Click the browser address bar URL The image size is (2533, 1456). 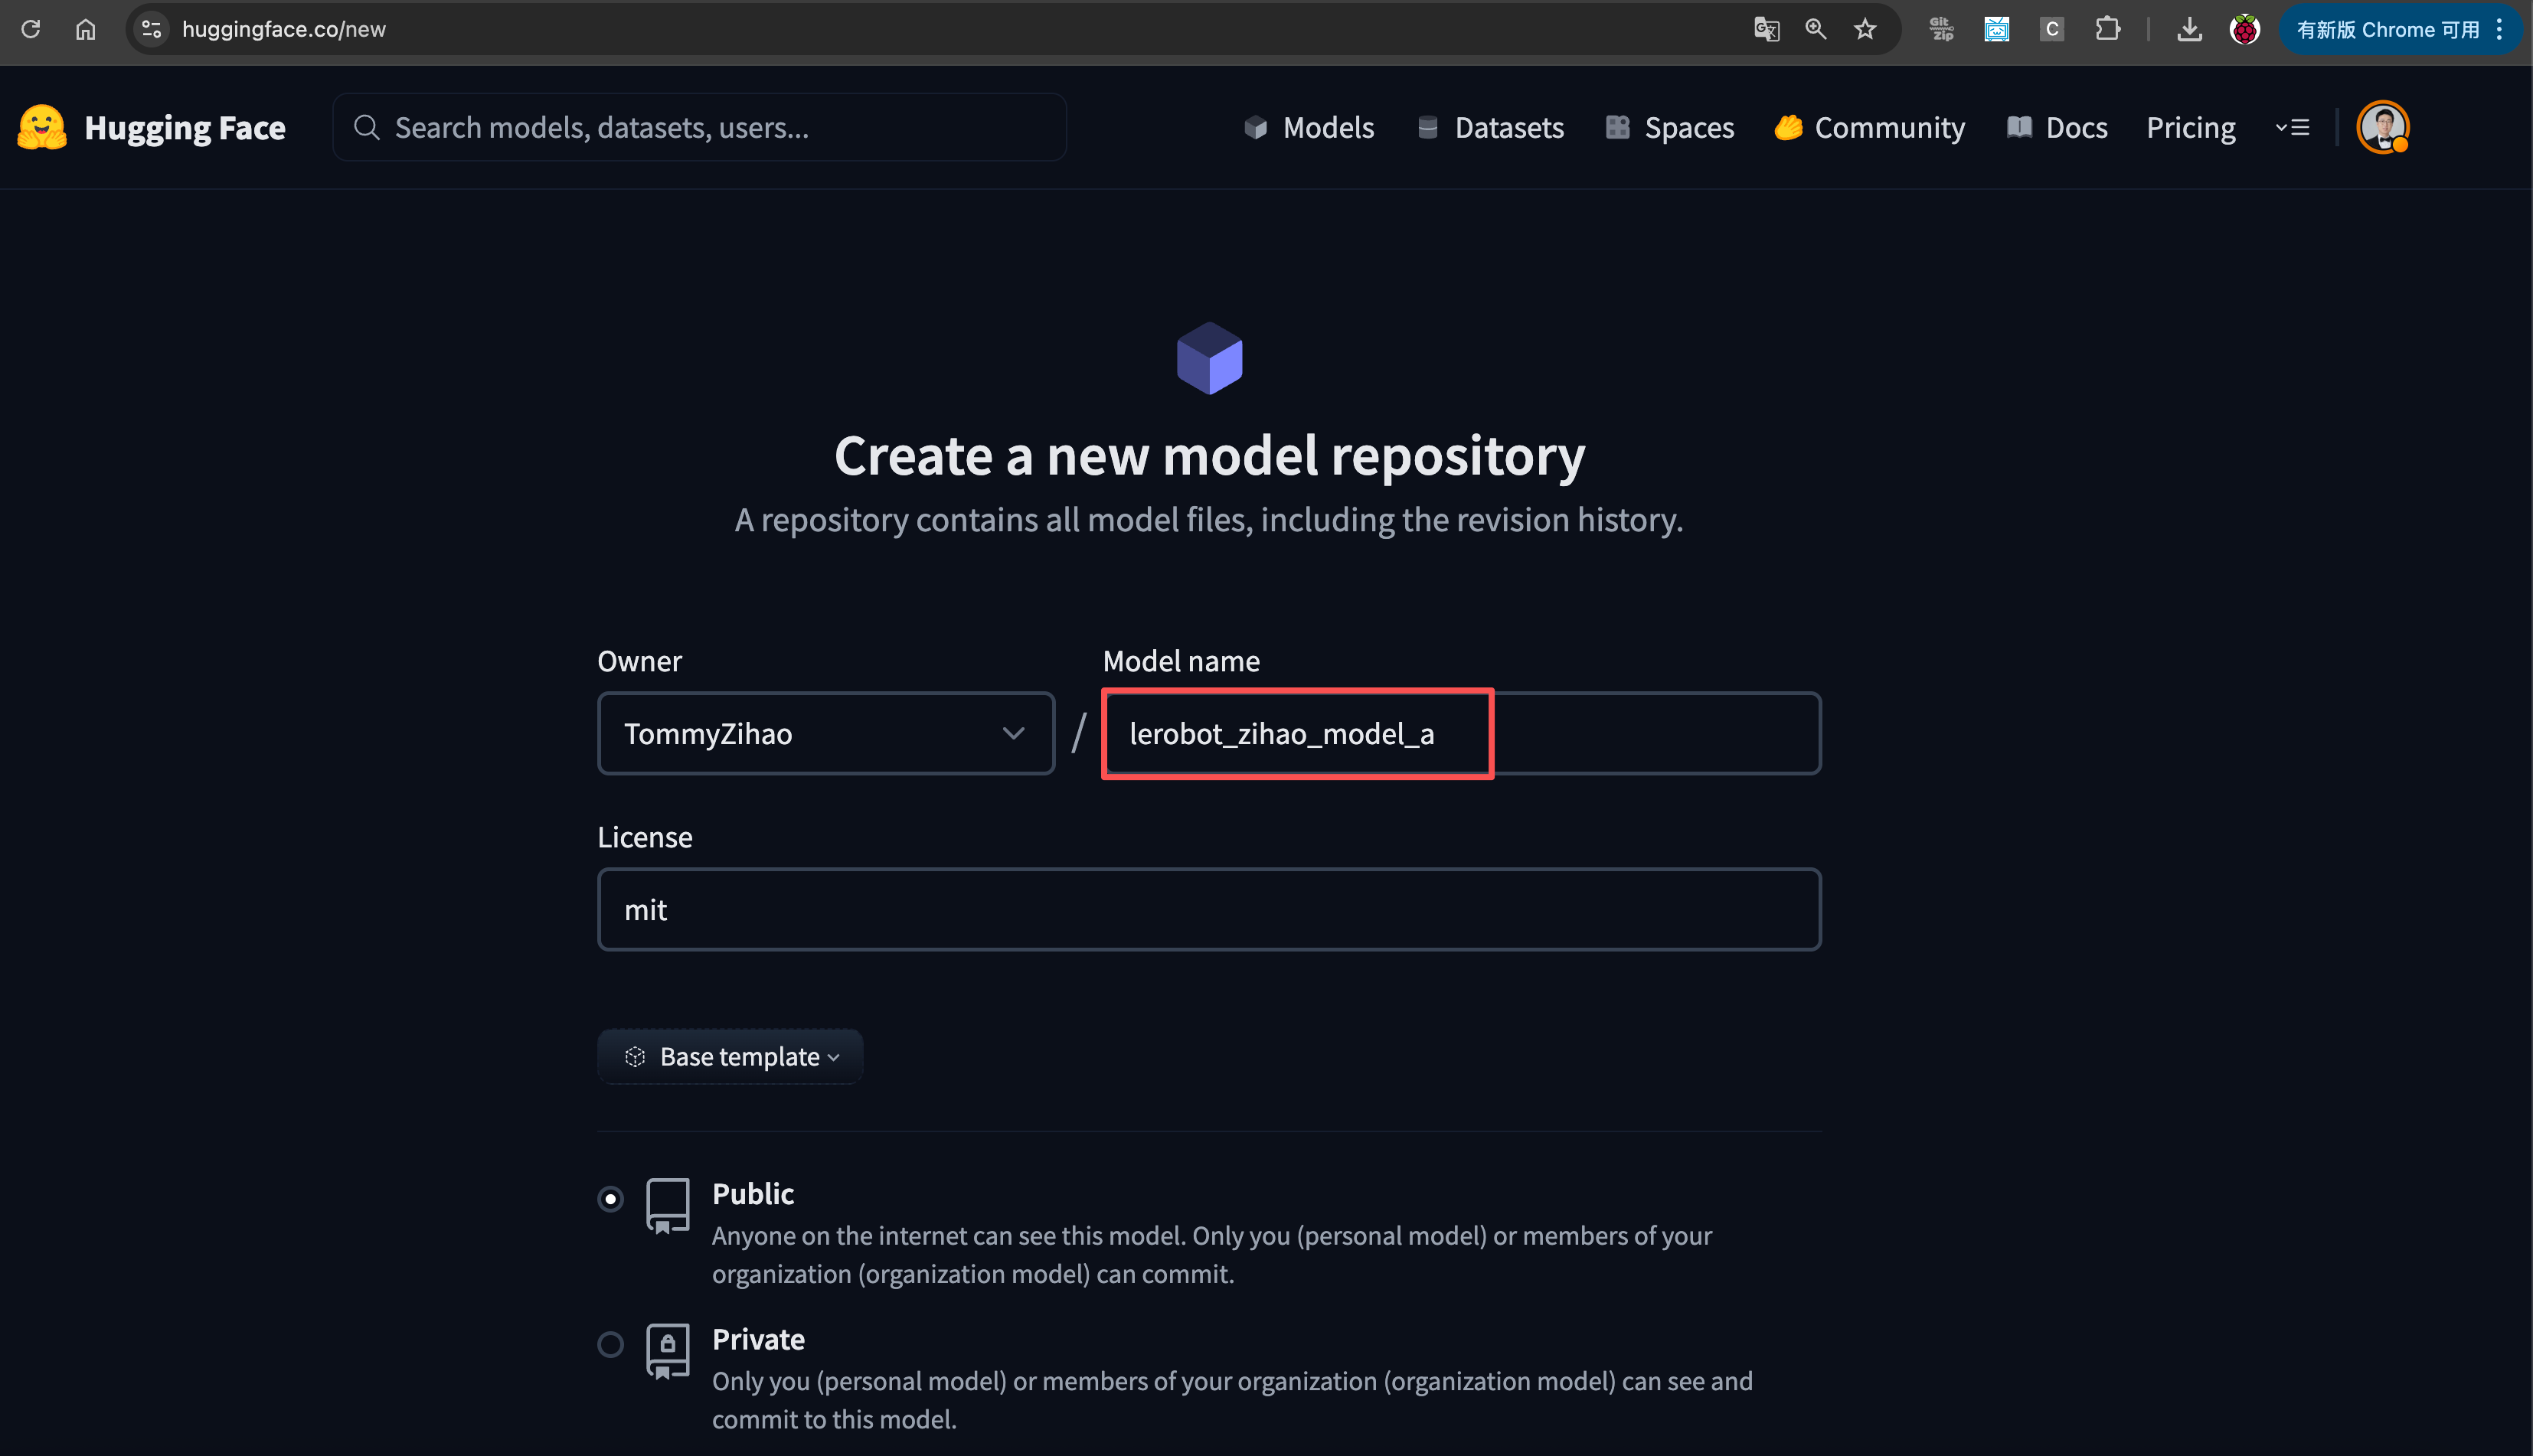pos(284,29)
